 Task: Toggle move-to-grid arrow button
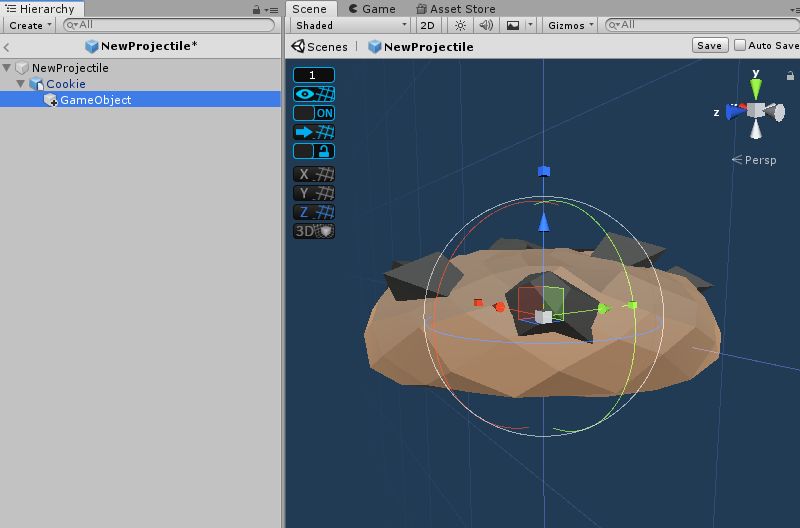point(314,132)
